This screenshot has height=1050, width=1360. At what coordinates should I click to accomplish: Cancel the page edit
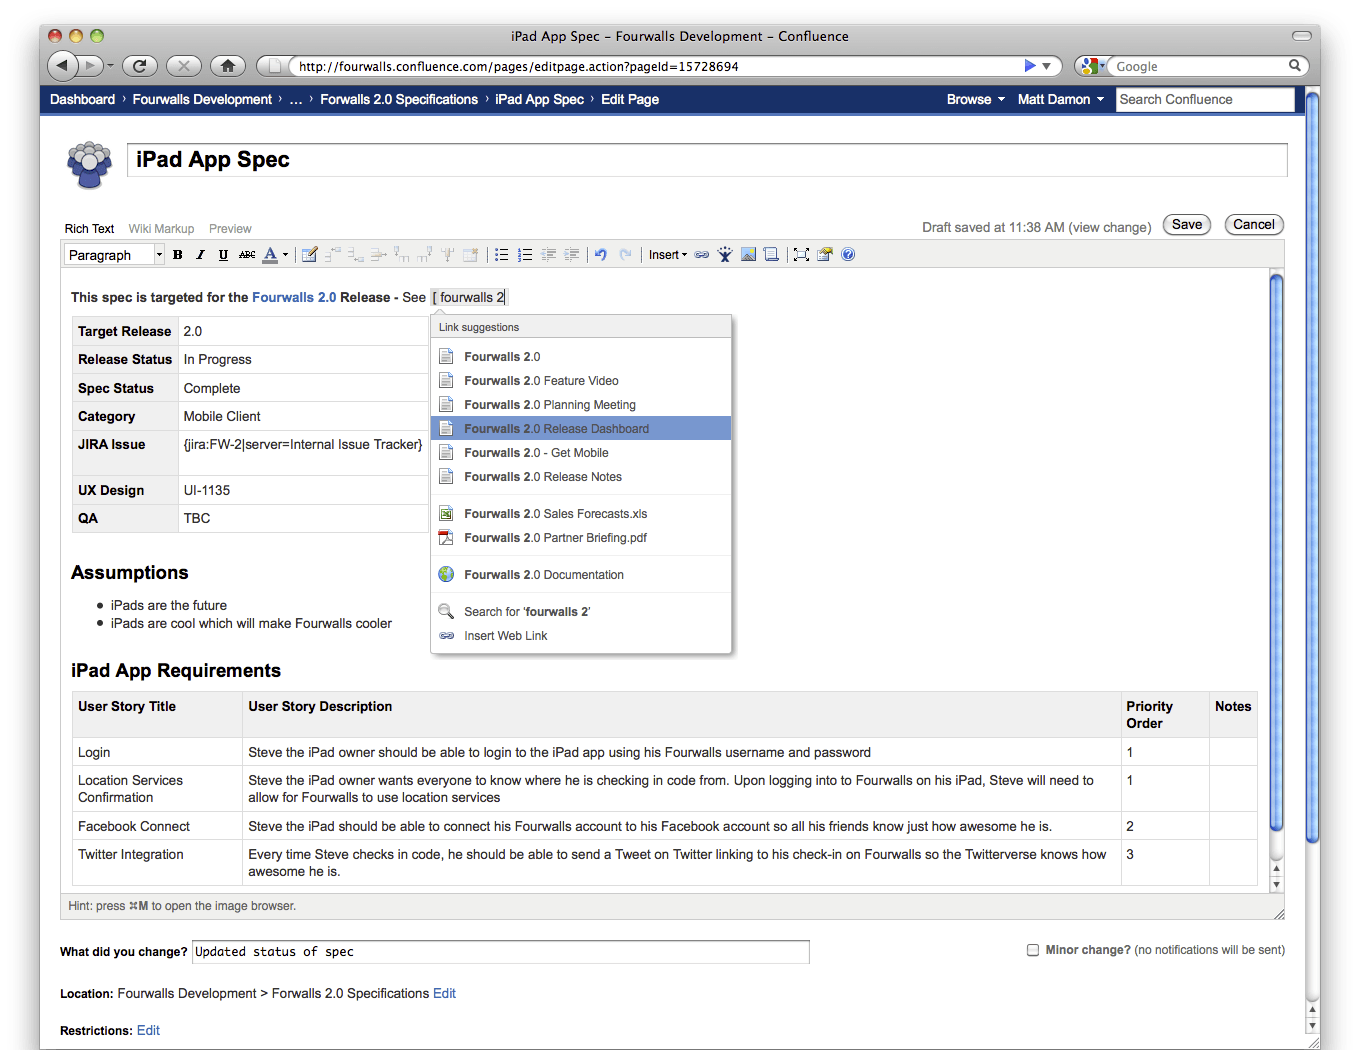[x=1254, y=225]
